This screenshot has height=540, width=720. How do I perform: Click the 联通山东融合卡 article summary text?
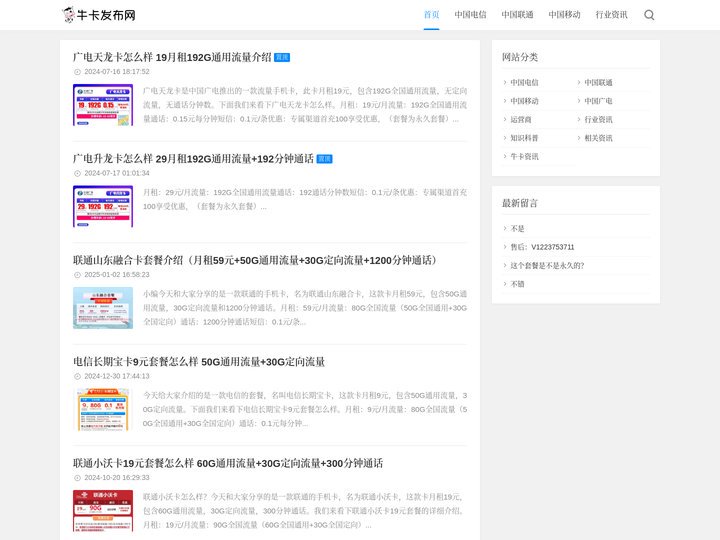305,308
